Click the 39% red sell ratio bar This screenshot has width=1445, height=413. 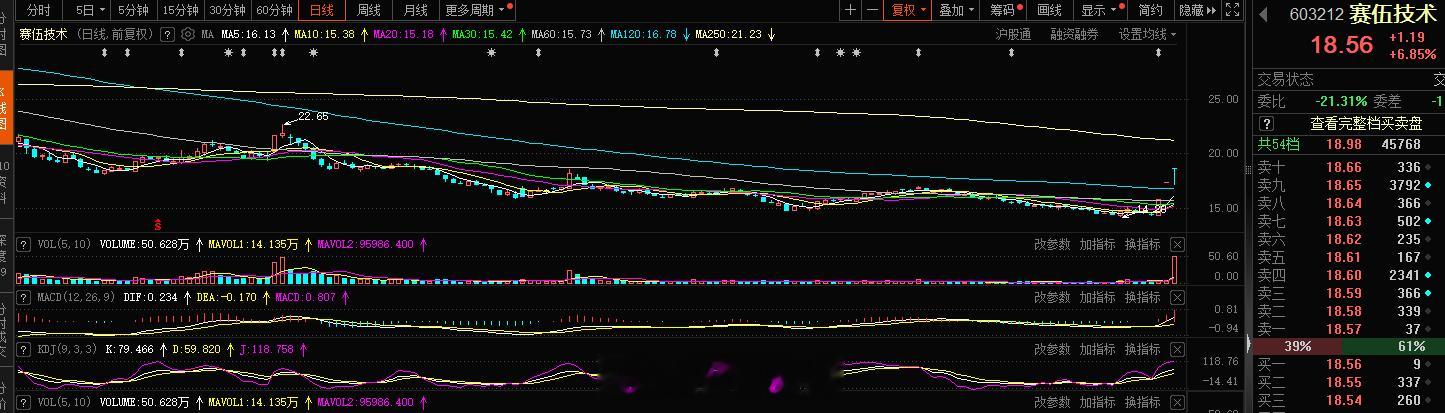coord(1296,346)
